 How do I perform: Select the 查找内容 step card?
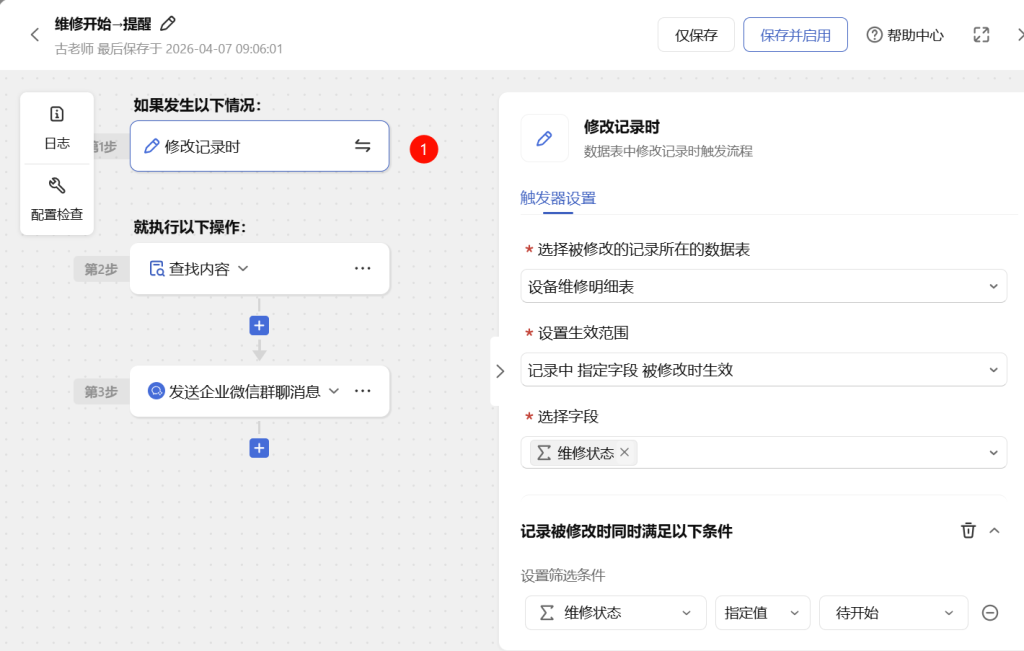point(259,268)
